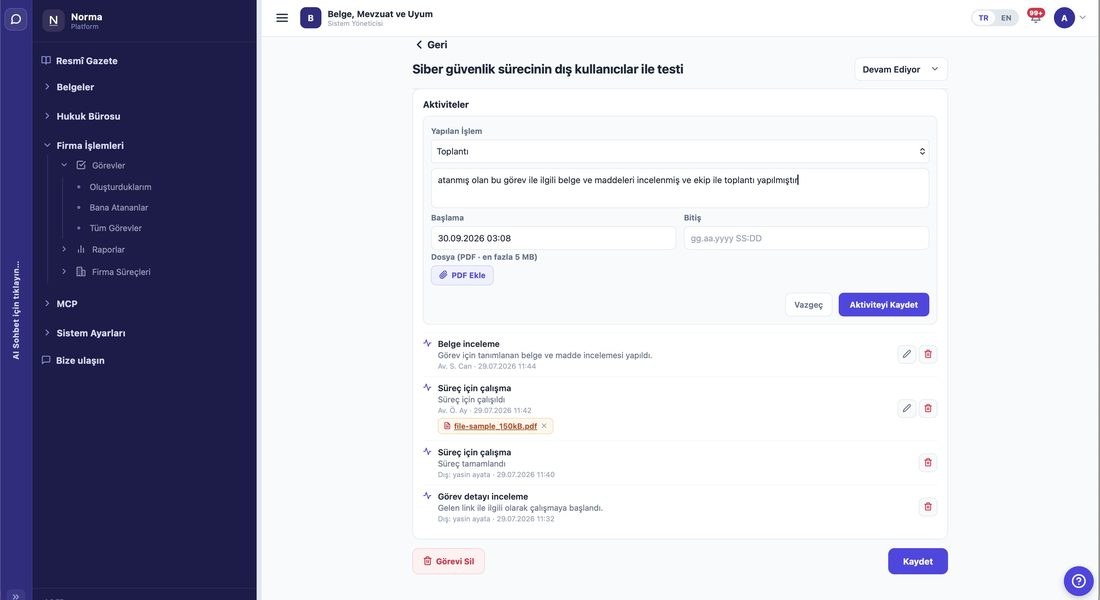Open the help question mark button

click(1078, 580)
